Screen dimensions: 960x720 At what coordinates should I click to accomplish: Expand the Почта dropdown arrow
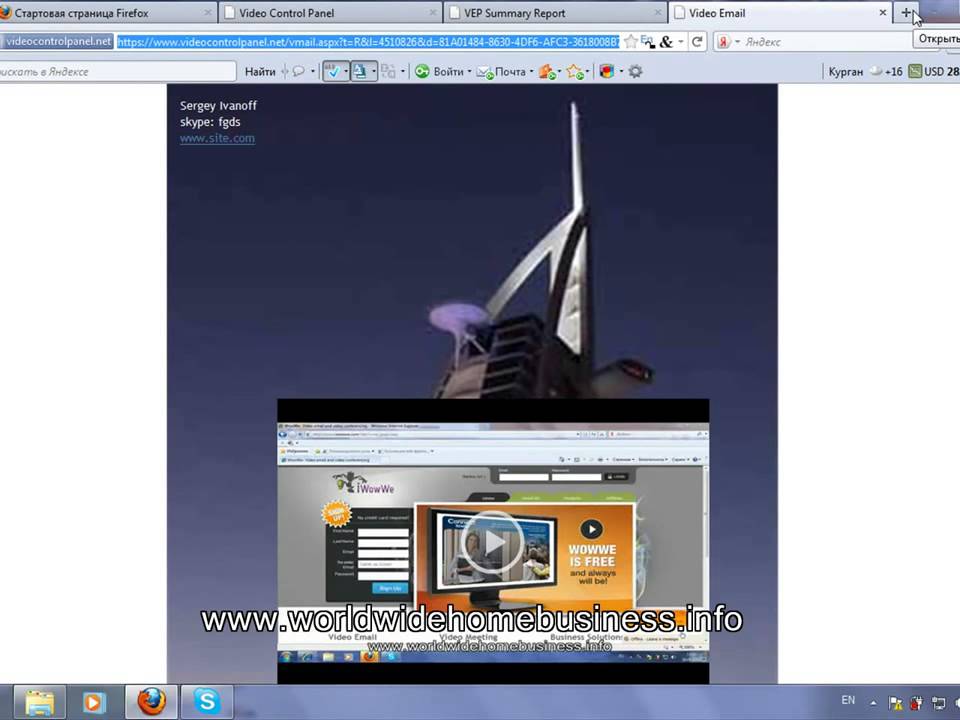531,72
